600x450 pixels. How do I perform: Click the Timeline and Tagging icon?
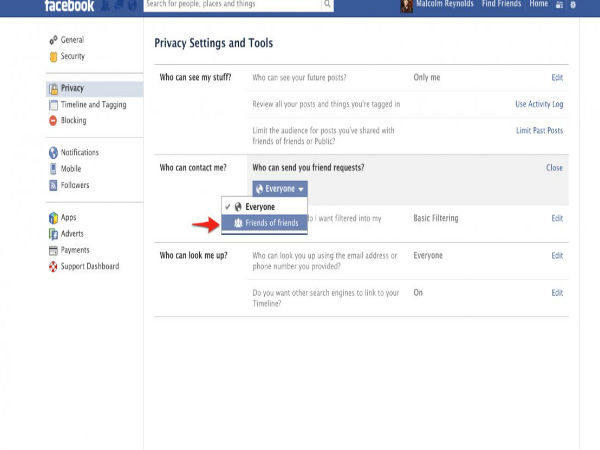[53, 105]
